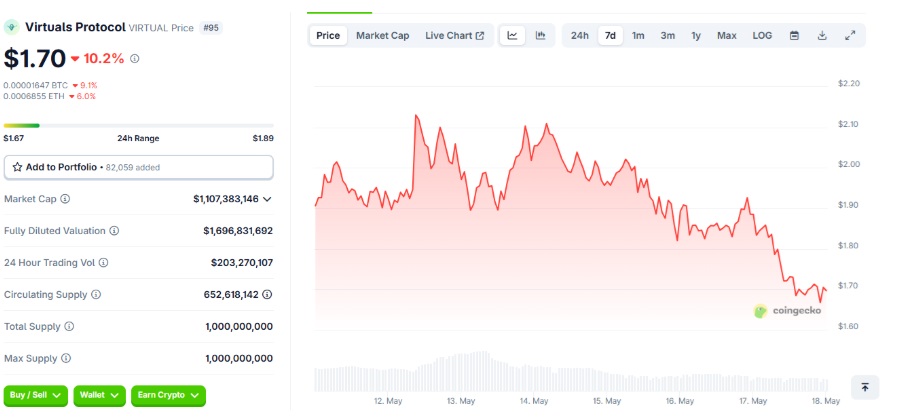
Task: Select the 24h time range
Action: (580, 36)
